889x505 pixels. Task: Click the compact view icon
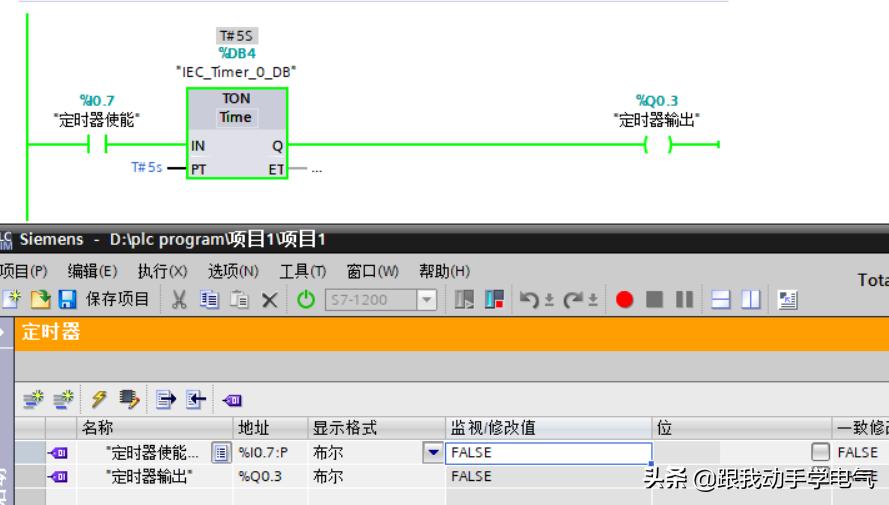(494, 299)
